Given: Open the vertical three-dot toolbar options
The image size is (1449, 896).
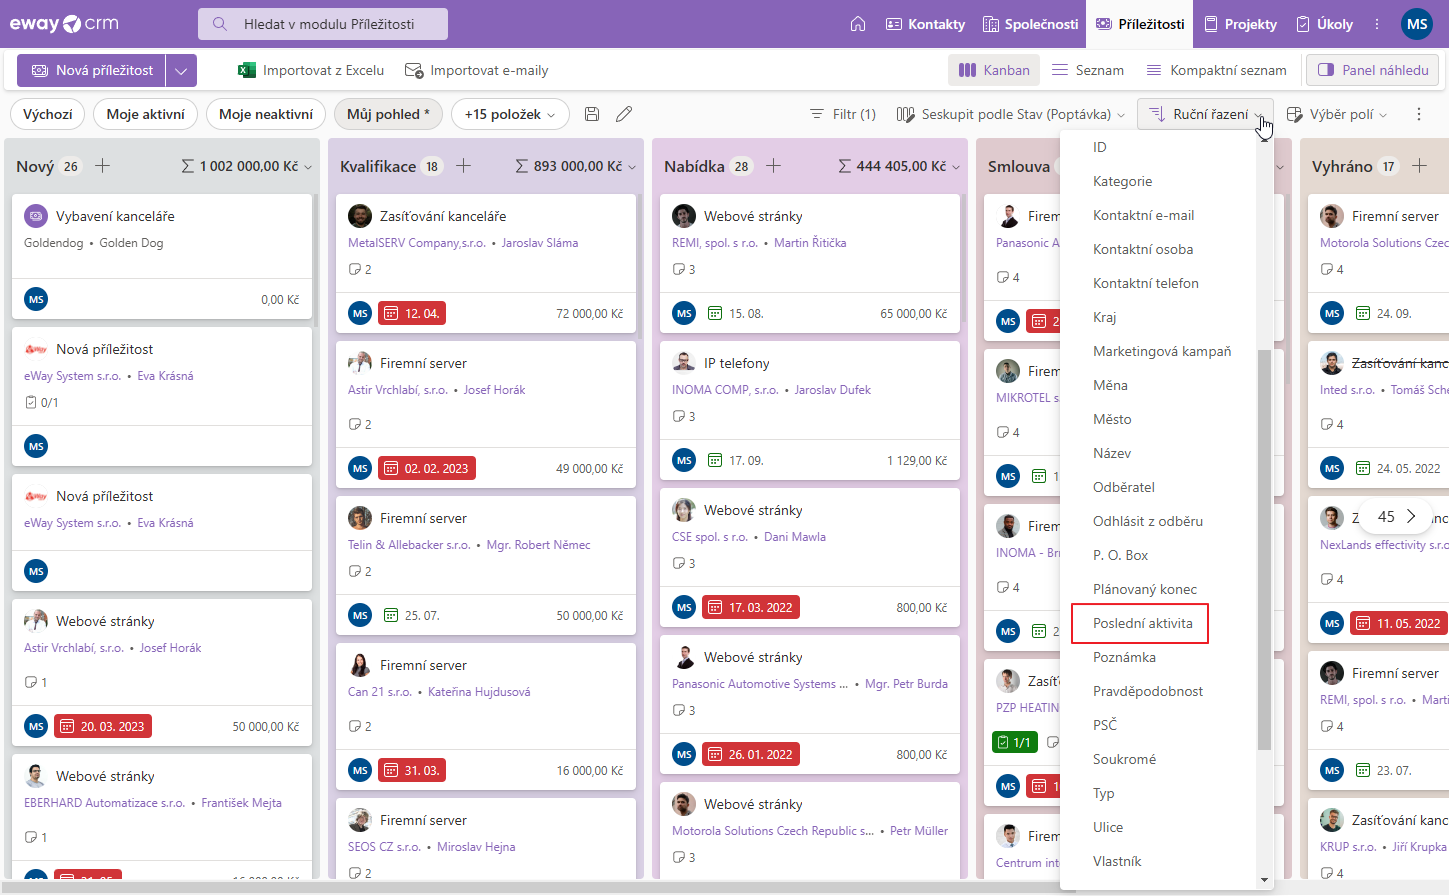Looking at the screenshot, I should click(1419, 114).
